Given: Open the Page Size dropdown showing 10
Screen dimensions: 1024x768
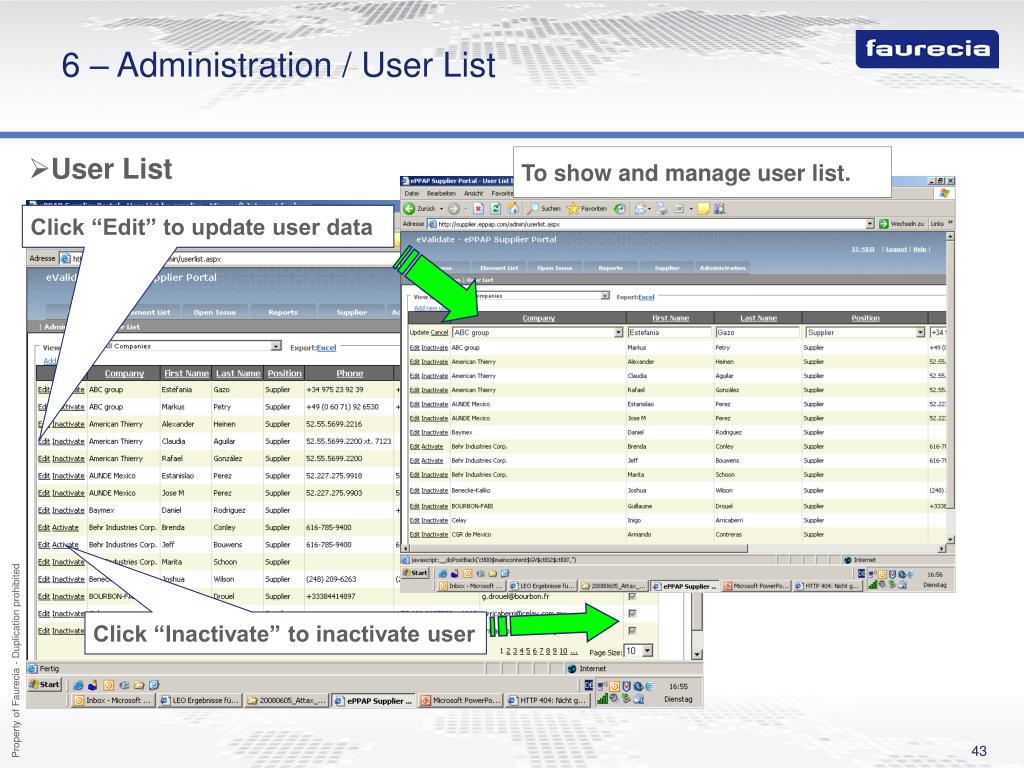Looking at the screenshot, I should 647,650.
